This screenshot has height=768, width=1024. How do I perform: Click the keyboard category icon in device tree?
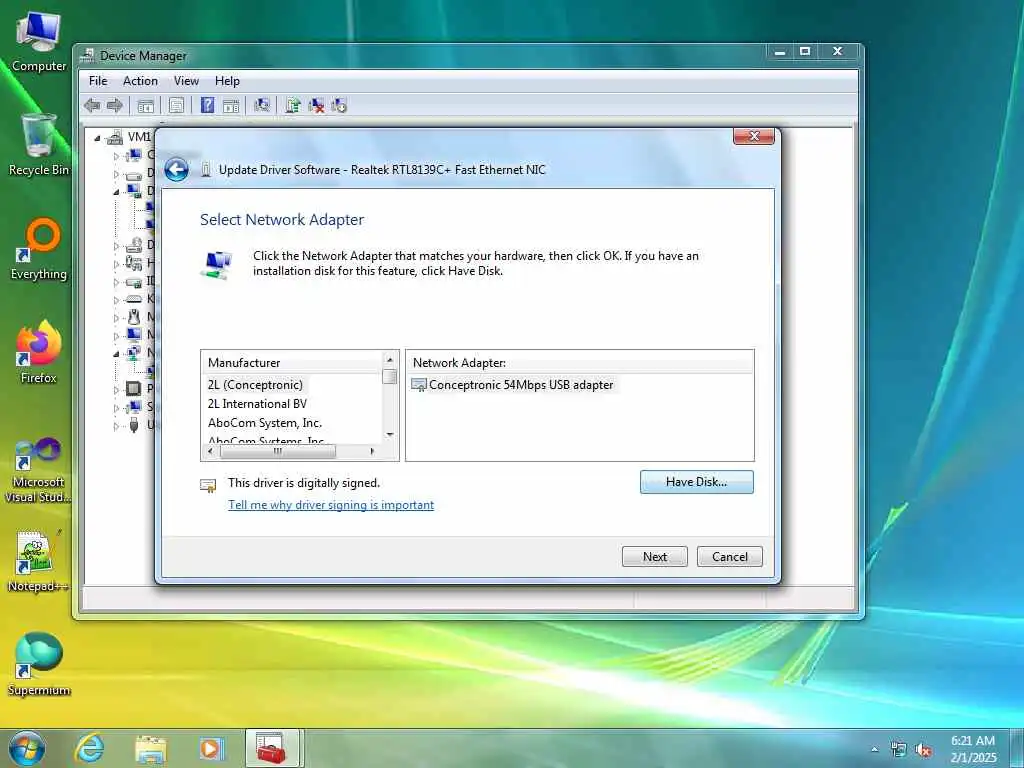133,299
